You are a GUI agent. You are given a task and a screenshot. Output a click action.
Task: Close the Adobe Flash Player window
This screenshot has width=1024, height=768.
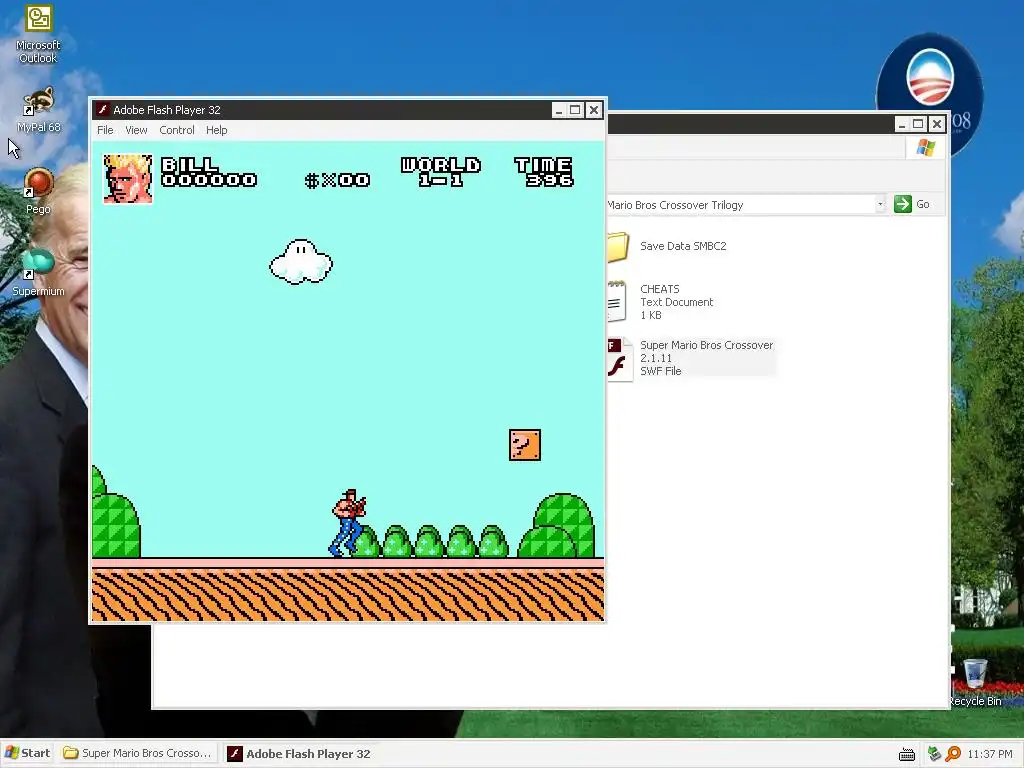(594, 110)
